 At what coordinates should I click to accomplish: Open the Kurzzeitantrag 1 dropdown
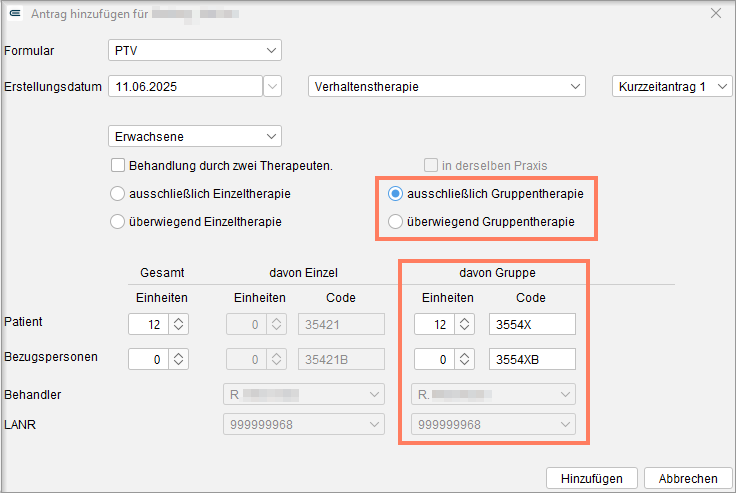tap(672, 86)
